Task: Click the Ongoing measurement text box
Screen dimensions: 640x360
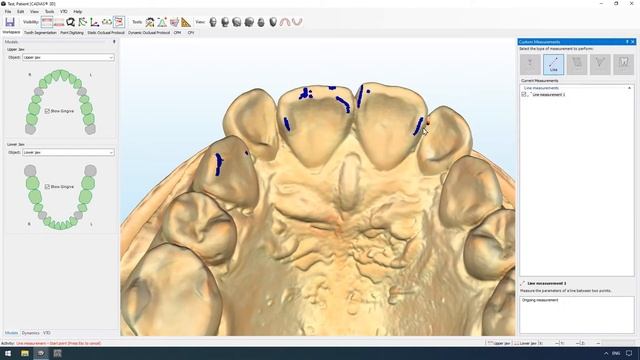Action: click(577, 315)
